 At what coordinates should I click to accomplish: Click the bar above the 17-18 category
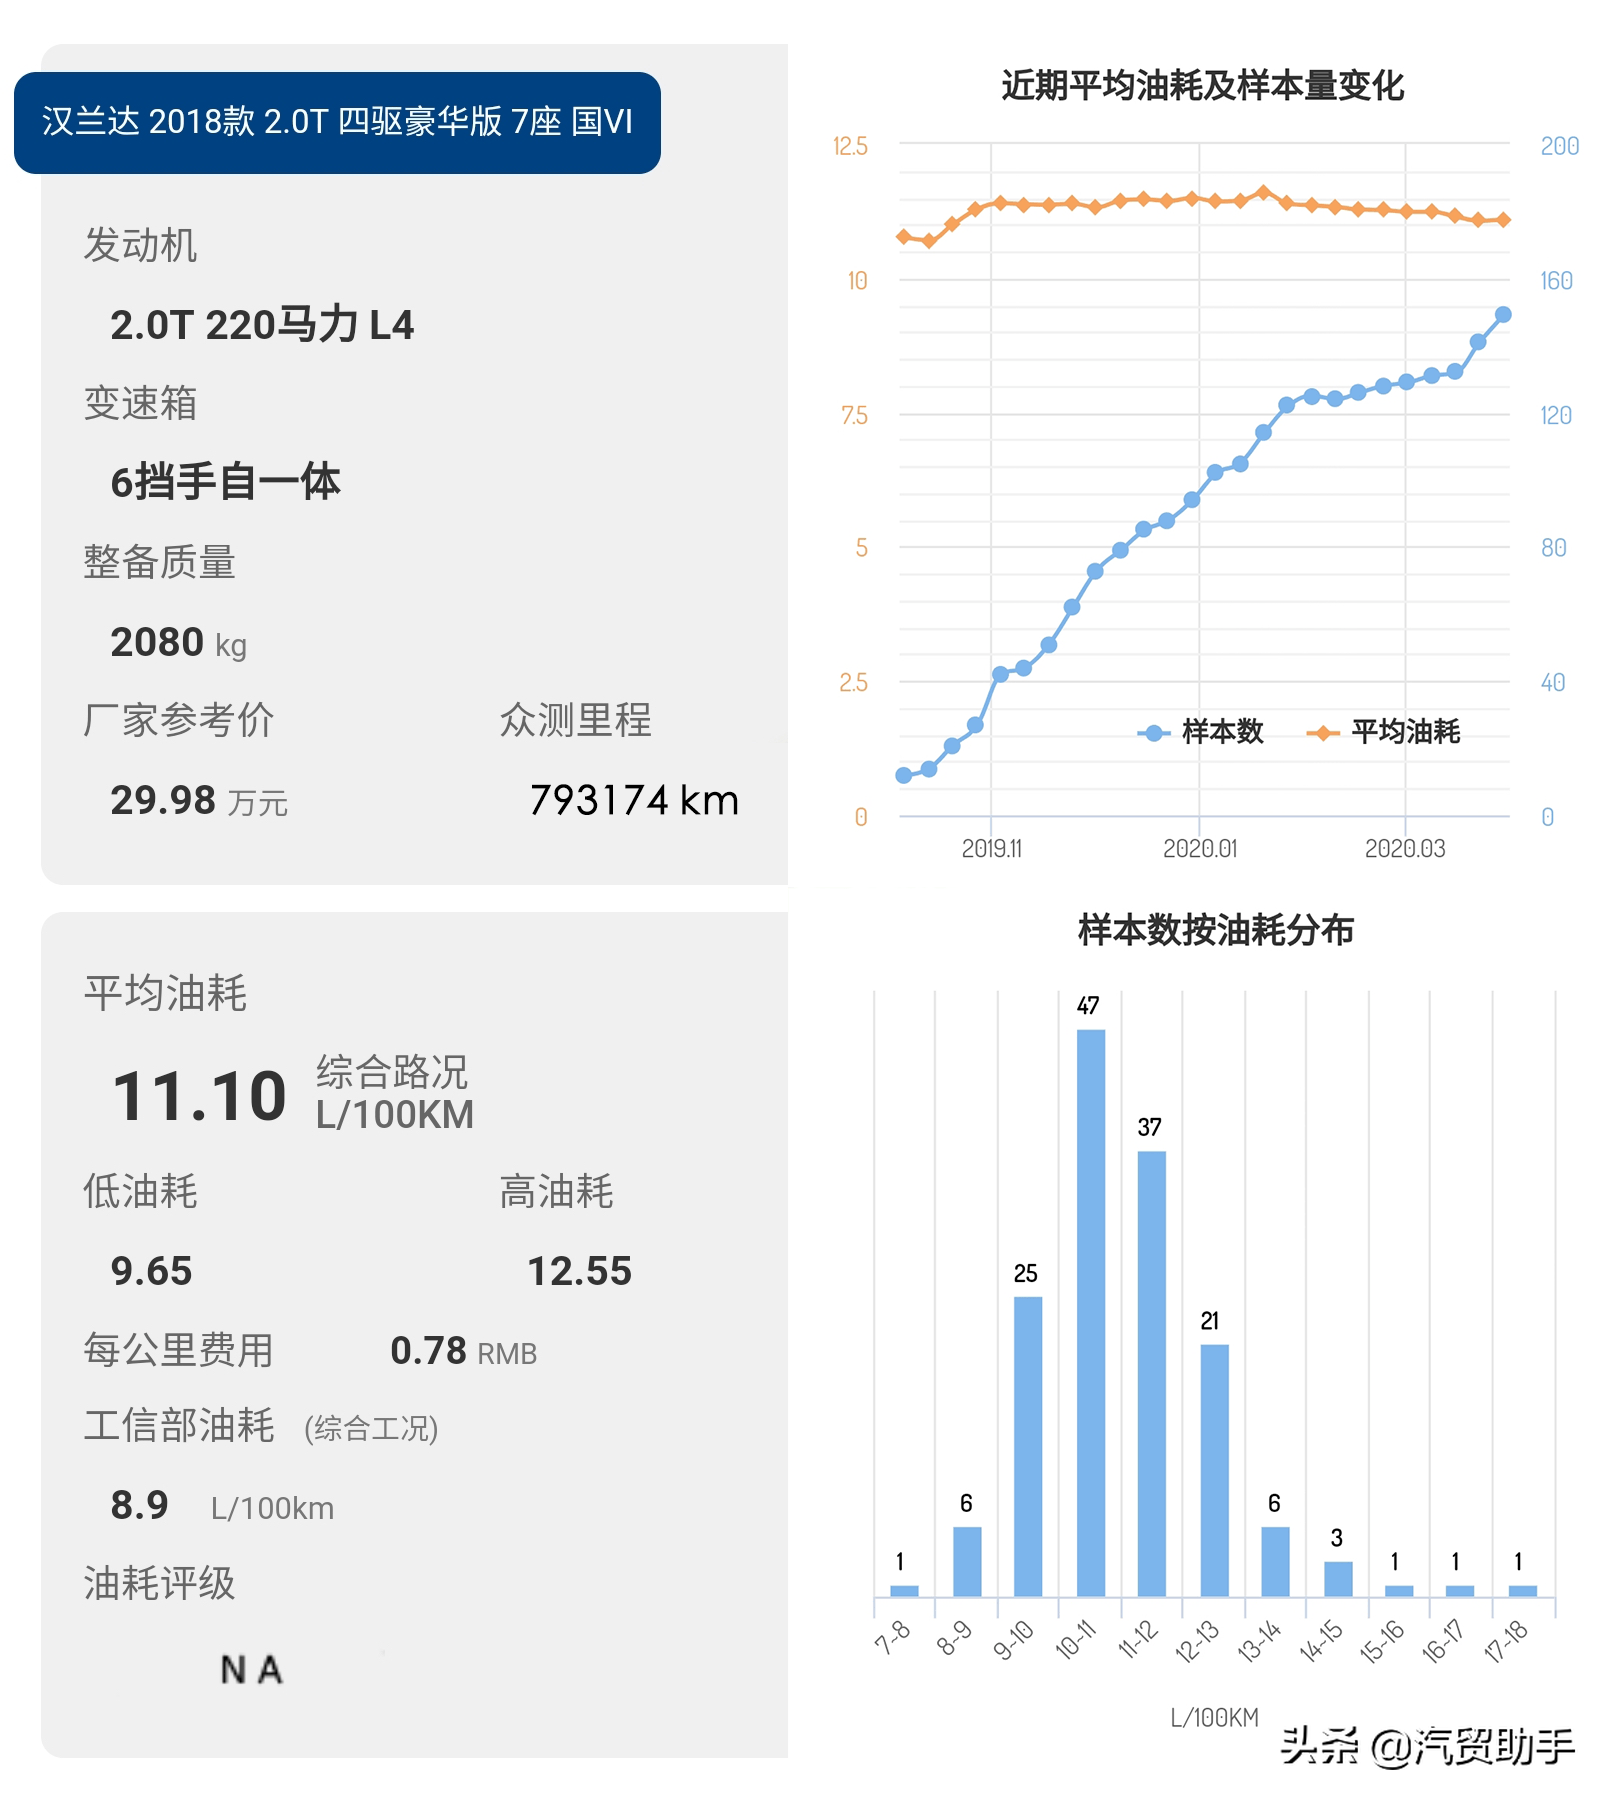[1522, 1590]
